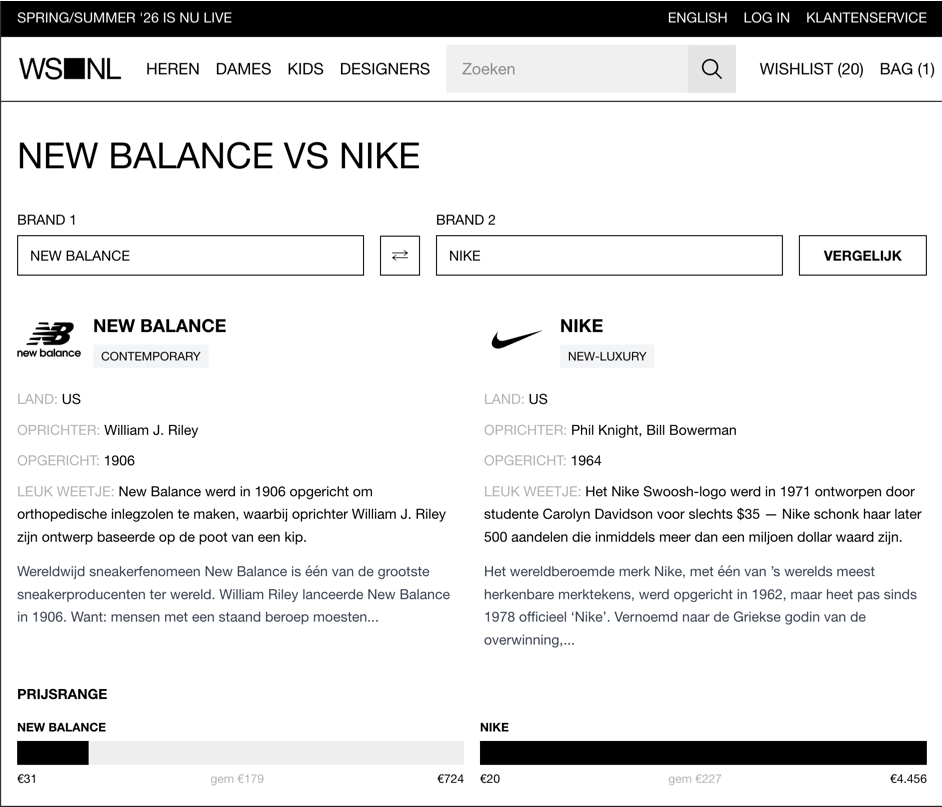Open the LOG IN page
Image resolution: width=942 pixels, height=807 pixels.
click(766, 17)
